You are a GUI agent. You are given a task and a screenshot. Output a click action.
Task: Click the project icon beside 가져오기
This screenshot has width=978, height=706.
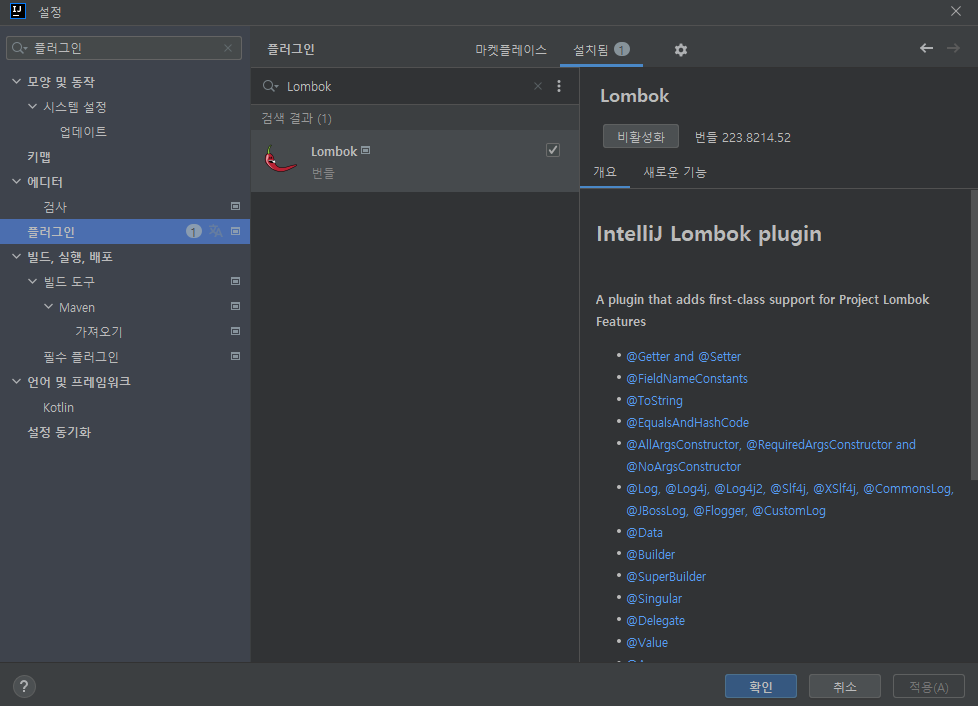pyautogui.click(x=236, y=331)
